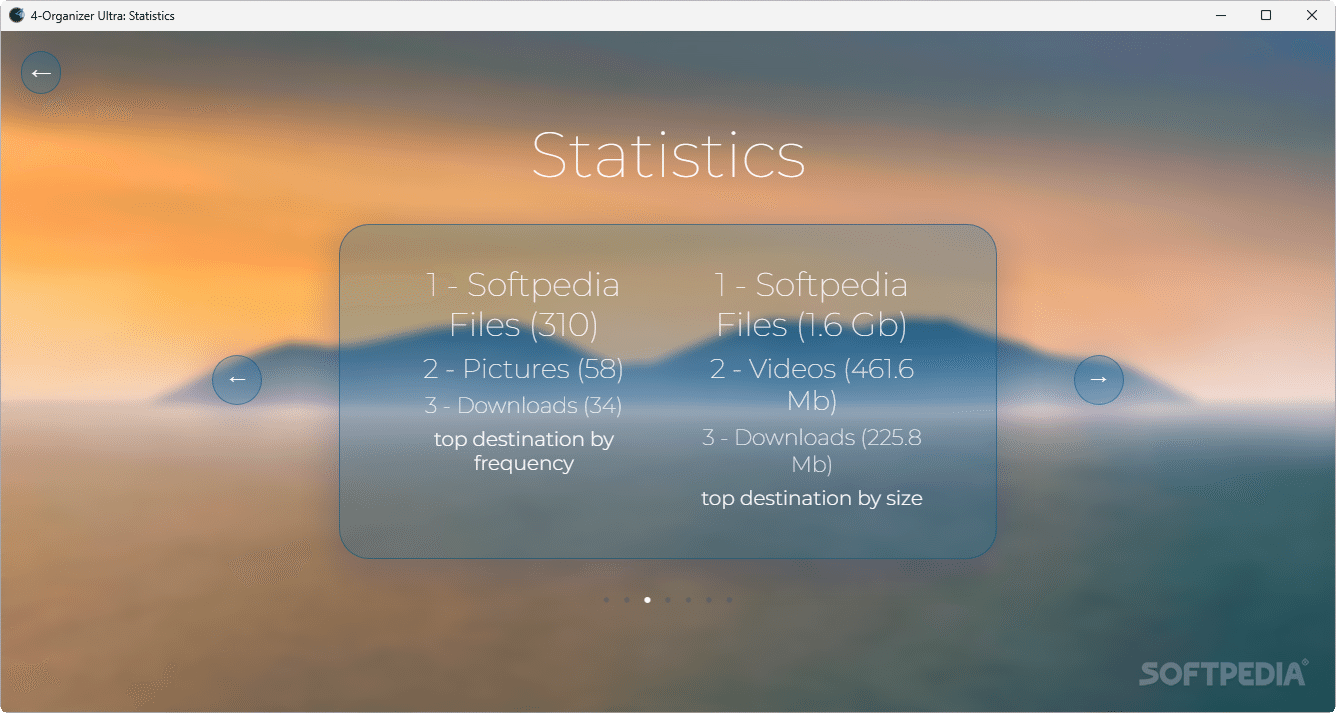Image resolution: width=1336 pixels, height=713 pixels.
Task: Minimize the 4-Organizer Ultra window
Action: tap(1221, 15)
